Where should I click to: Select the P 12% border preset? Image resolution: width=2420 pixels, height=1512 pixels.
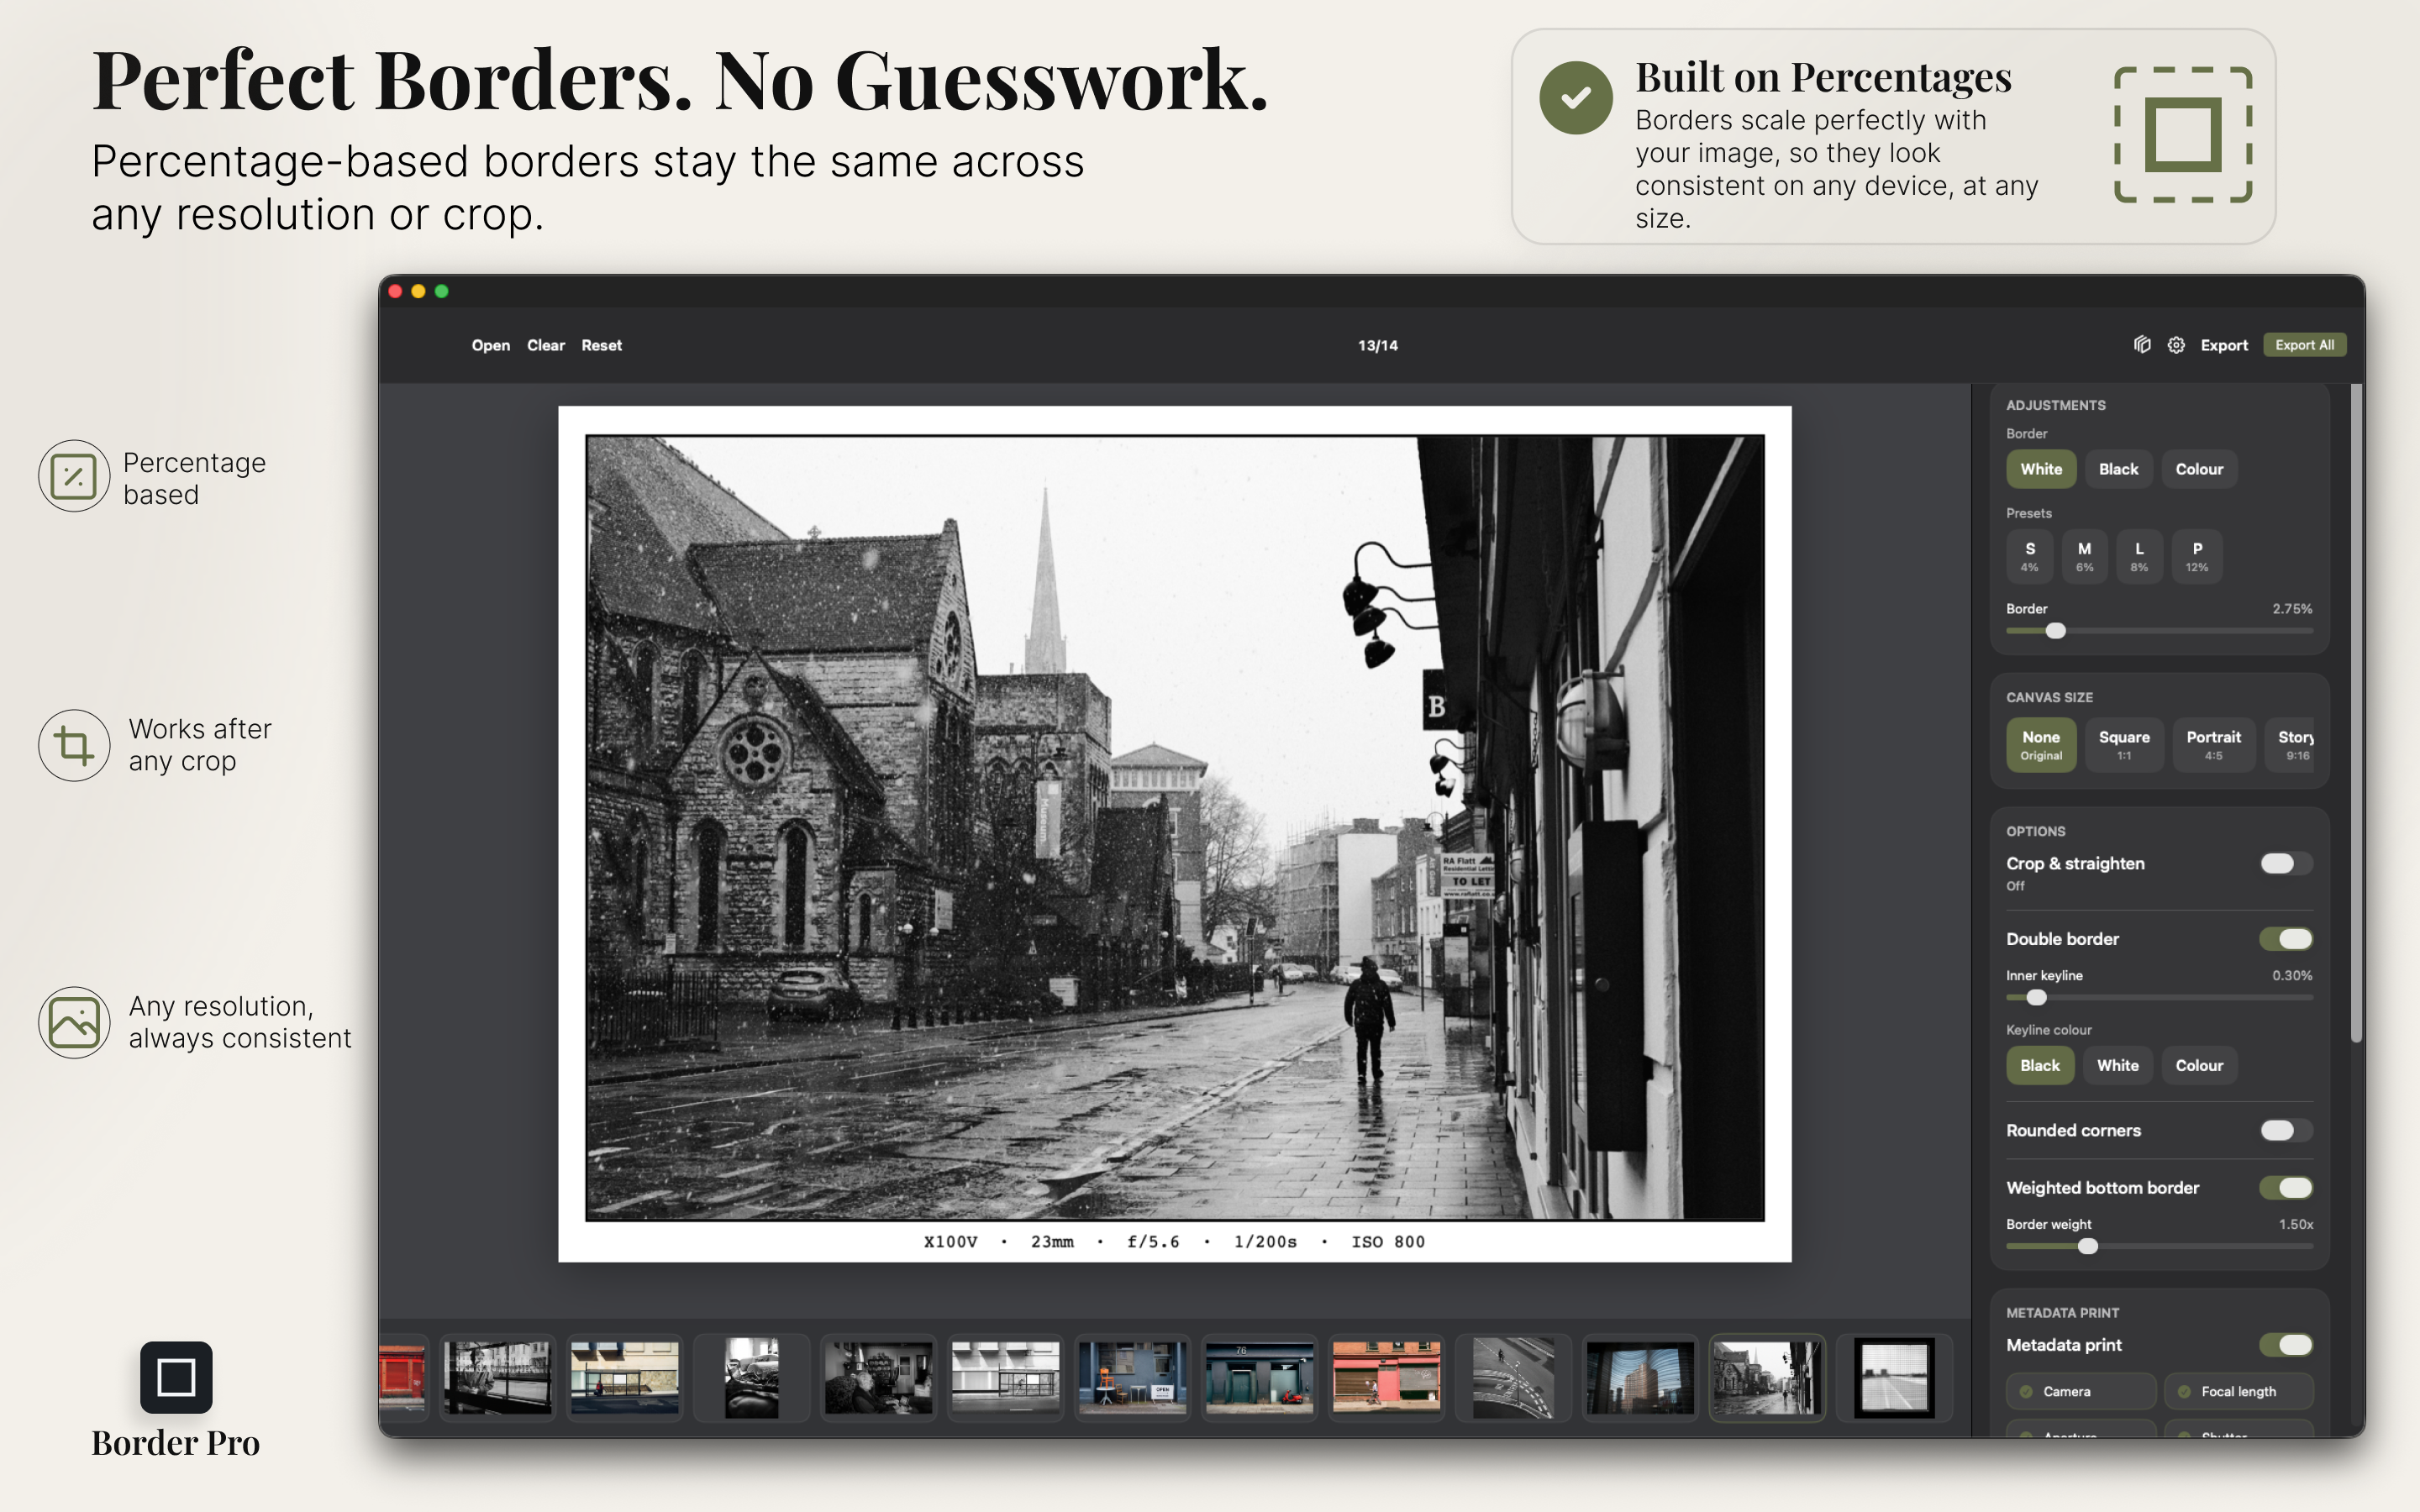tap(2197, 556)
